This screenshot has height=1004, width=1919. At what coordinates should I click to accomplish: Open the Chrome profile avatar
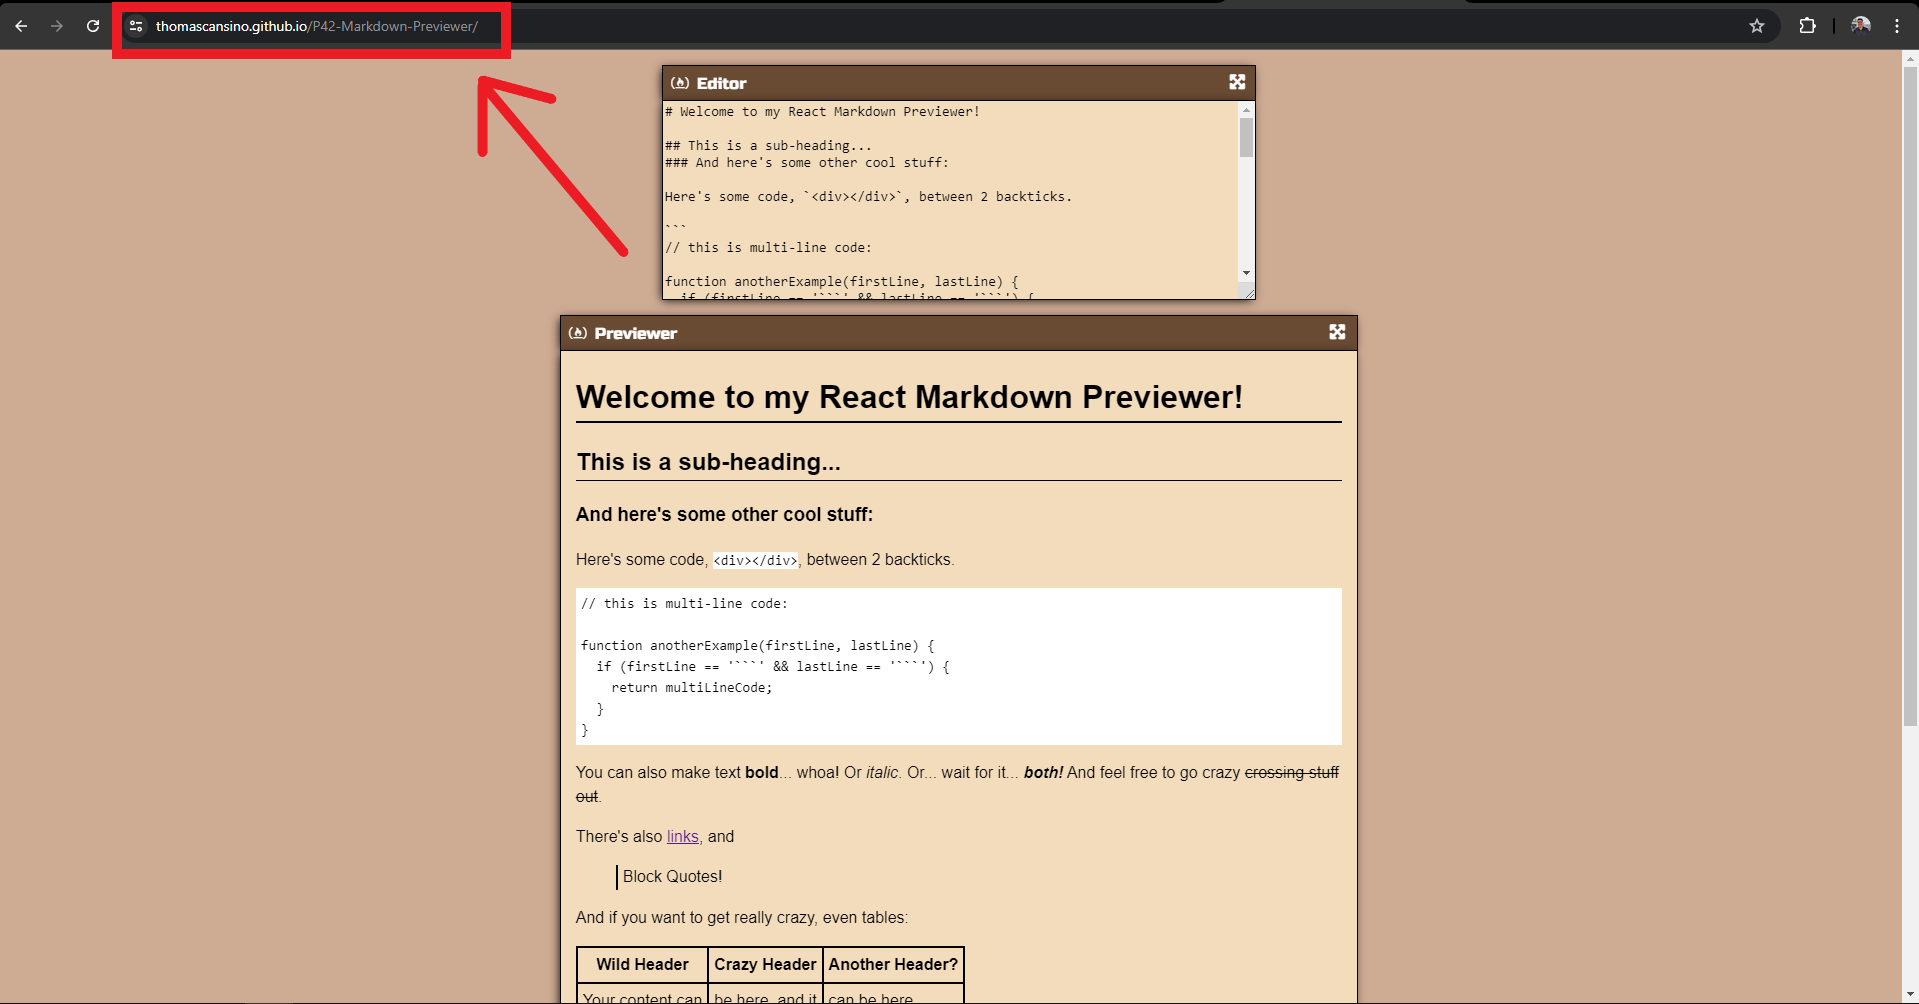click(x=1861, y=25)
